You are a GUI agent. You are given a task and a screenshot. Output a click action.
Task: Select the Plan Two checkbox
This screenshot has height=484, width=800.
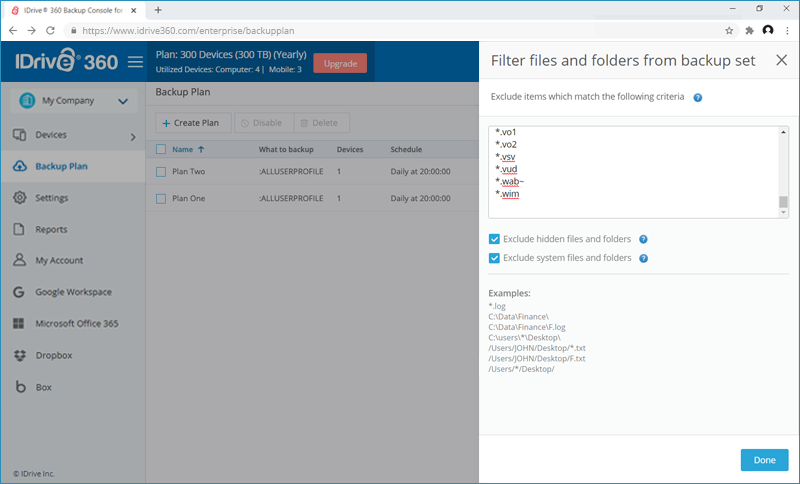(x=161, y=171)
